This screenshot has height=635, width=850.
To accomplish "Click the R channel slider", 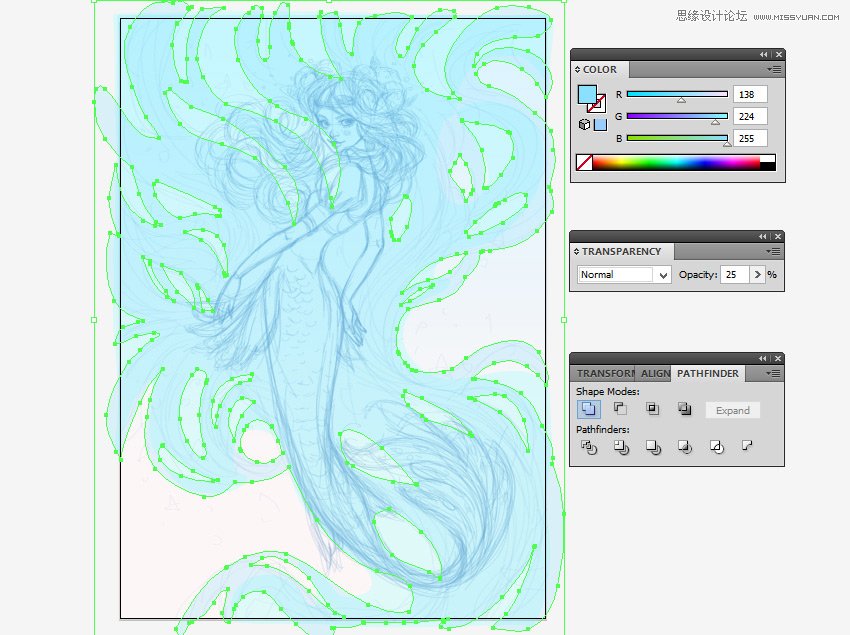I will [677, 94].
